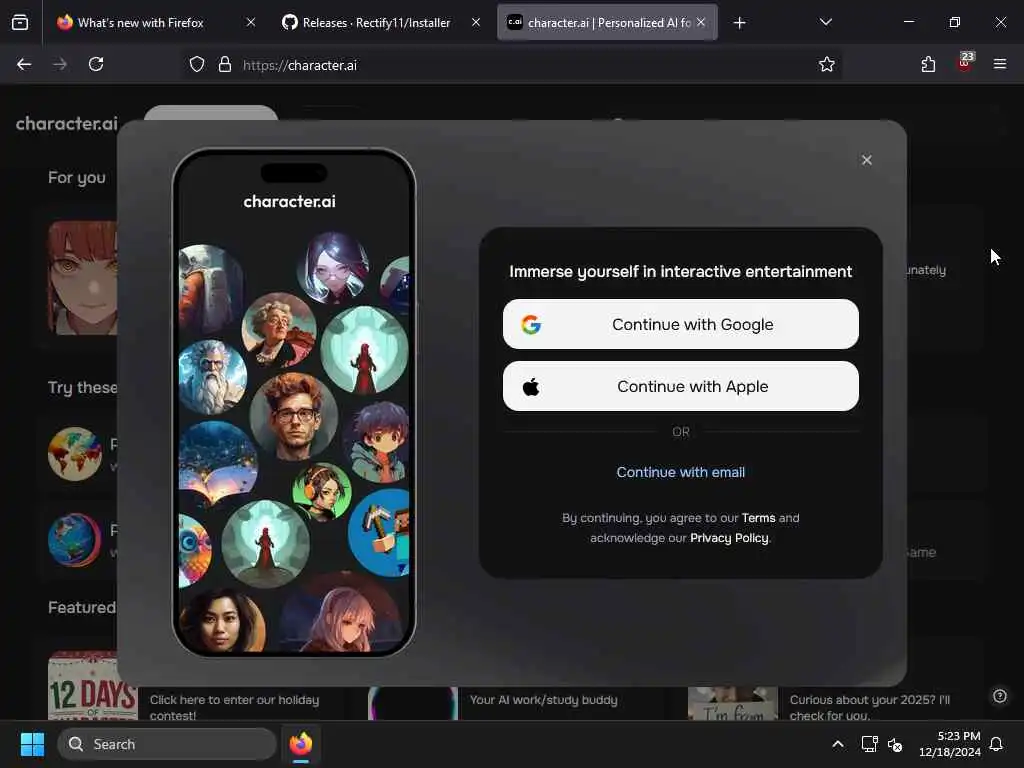Open the Firefox hamburger menu
The image size is (1024, 768).
pos(999,64)
